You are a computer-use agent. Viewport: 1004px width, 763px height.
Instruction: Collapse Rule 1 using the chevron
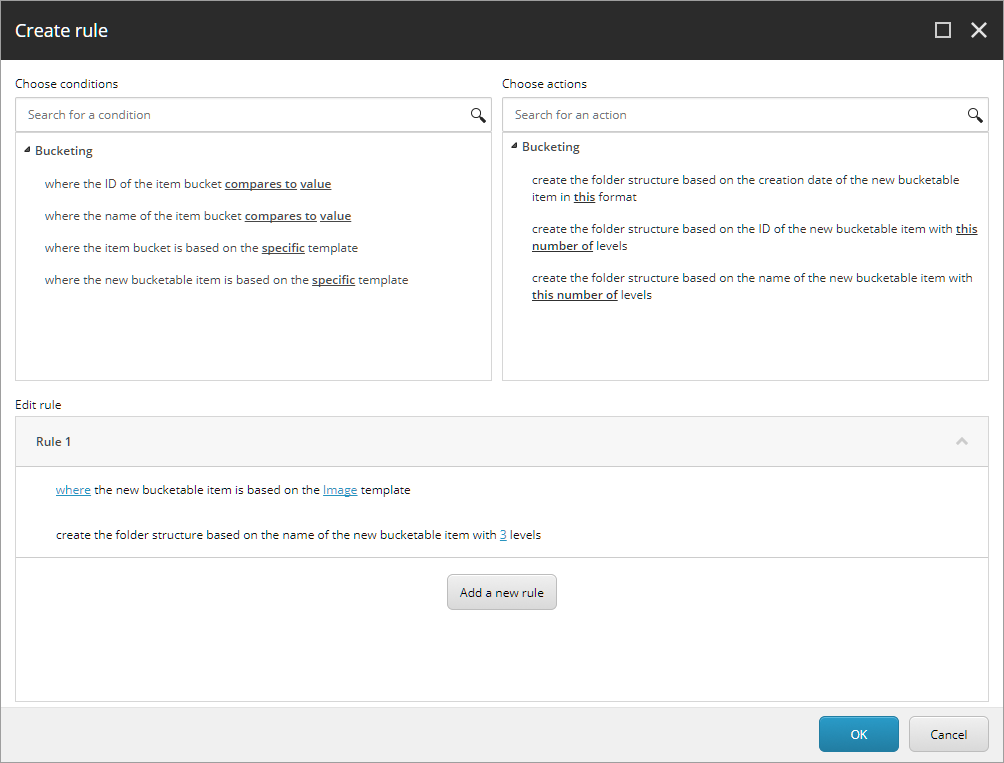click(961, 441)
